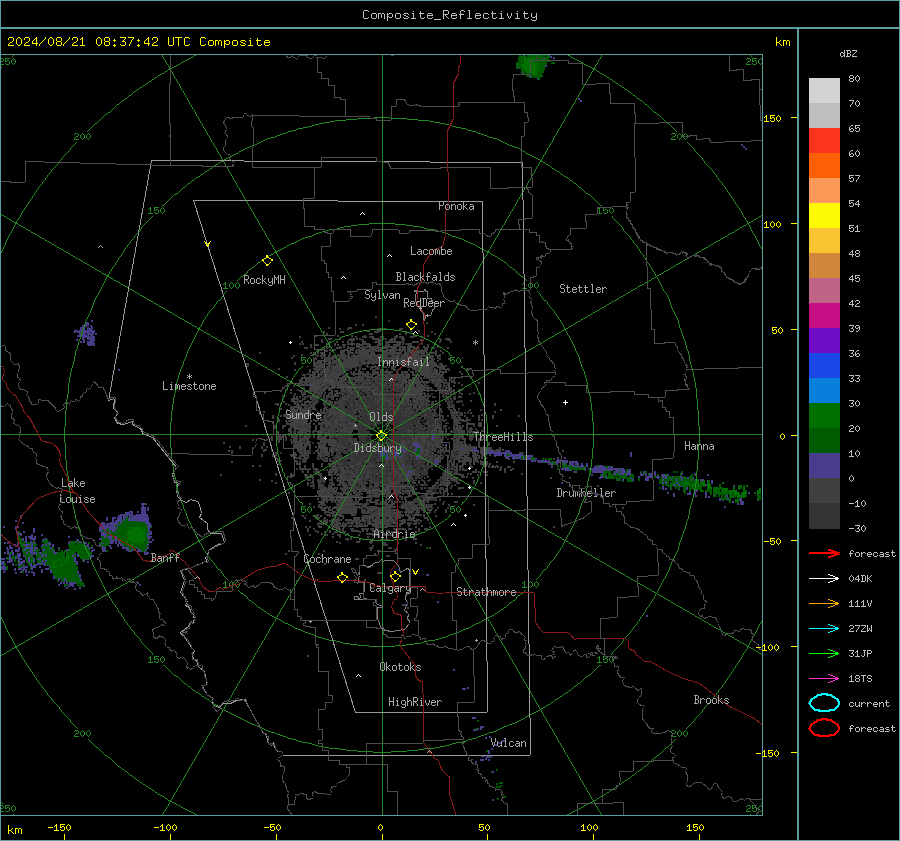
Task: Click the yellow diamond marker above RedDeer label
Action: [x=412, y=325]
